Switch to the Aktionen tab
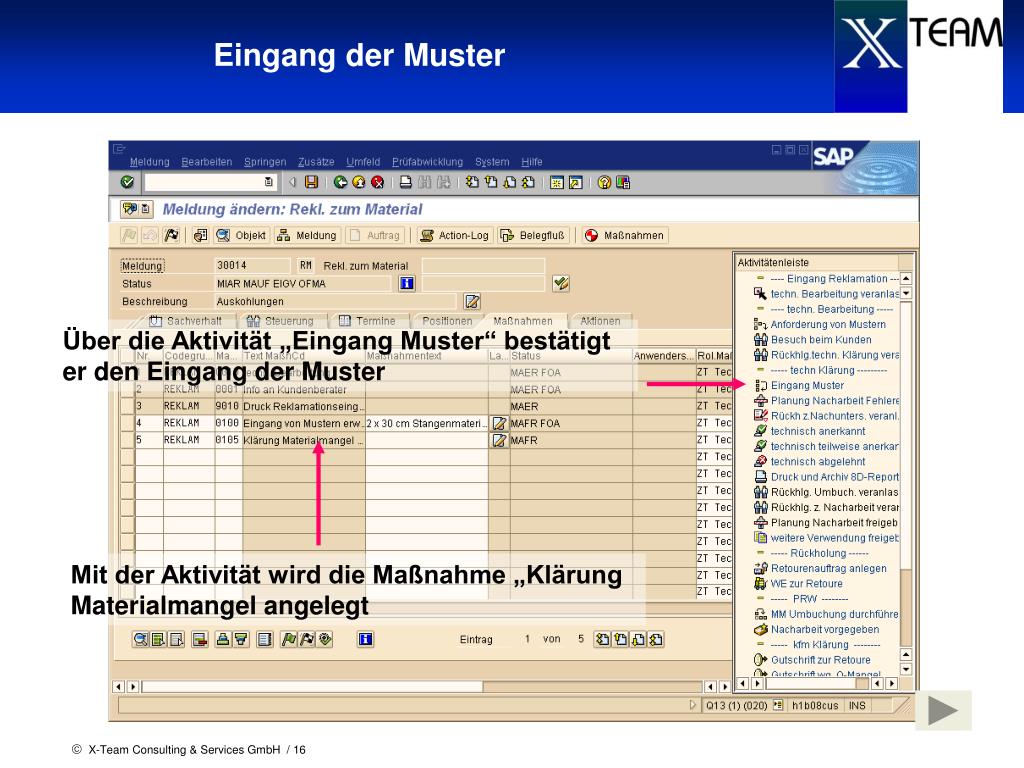The width and height of the screenshot is (1024, 768). (x=600, y=321)
